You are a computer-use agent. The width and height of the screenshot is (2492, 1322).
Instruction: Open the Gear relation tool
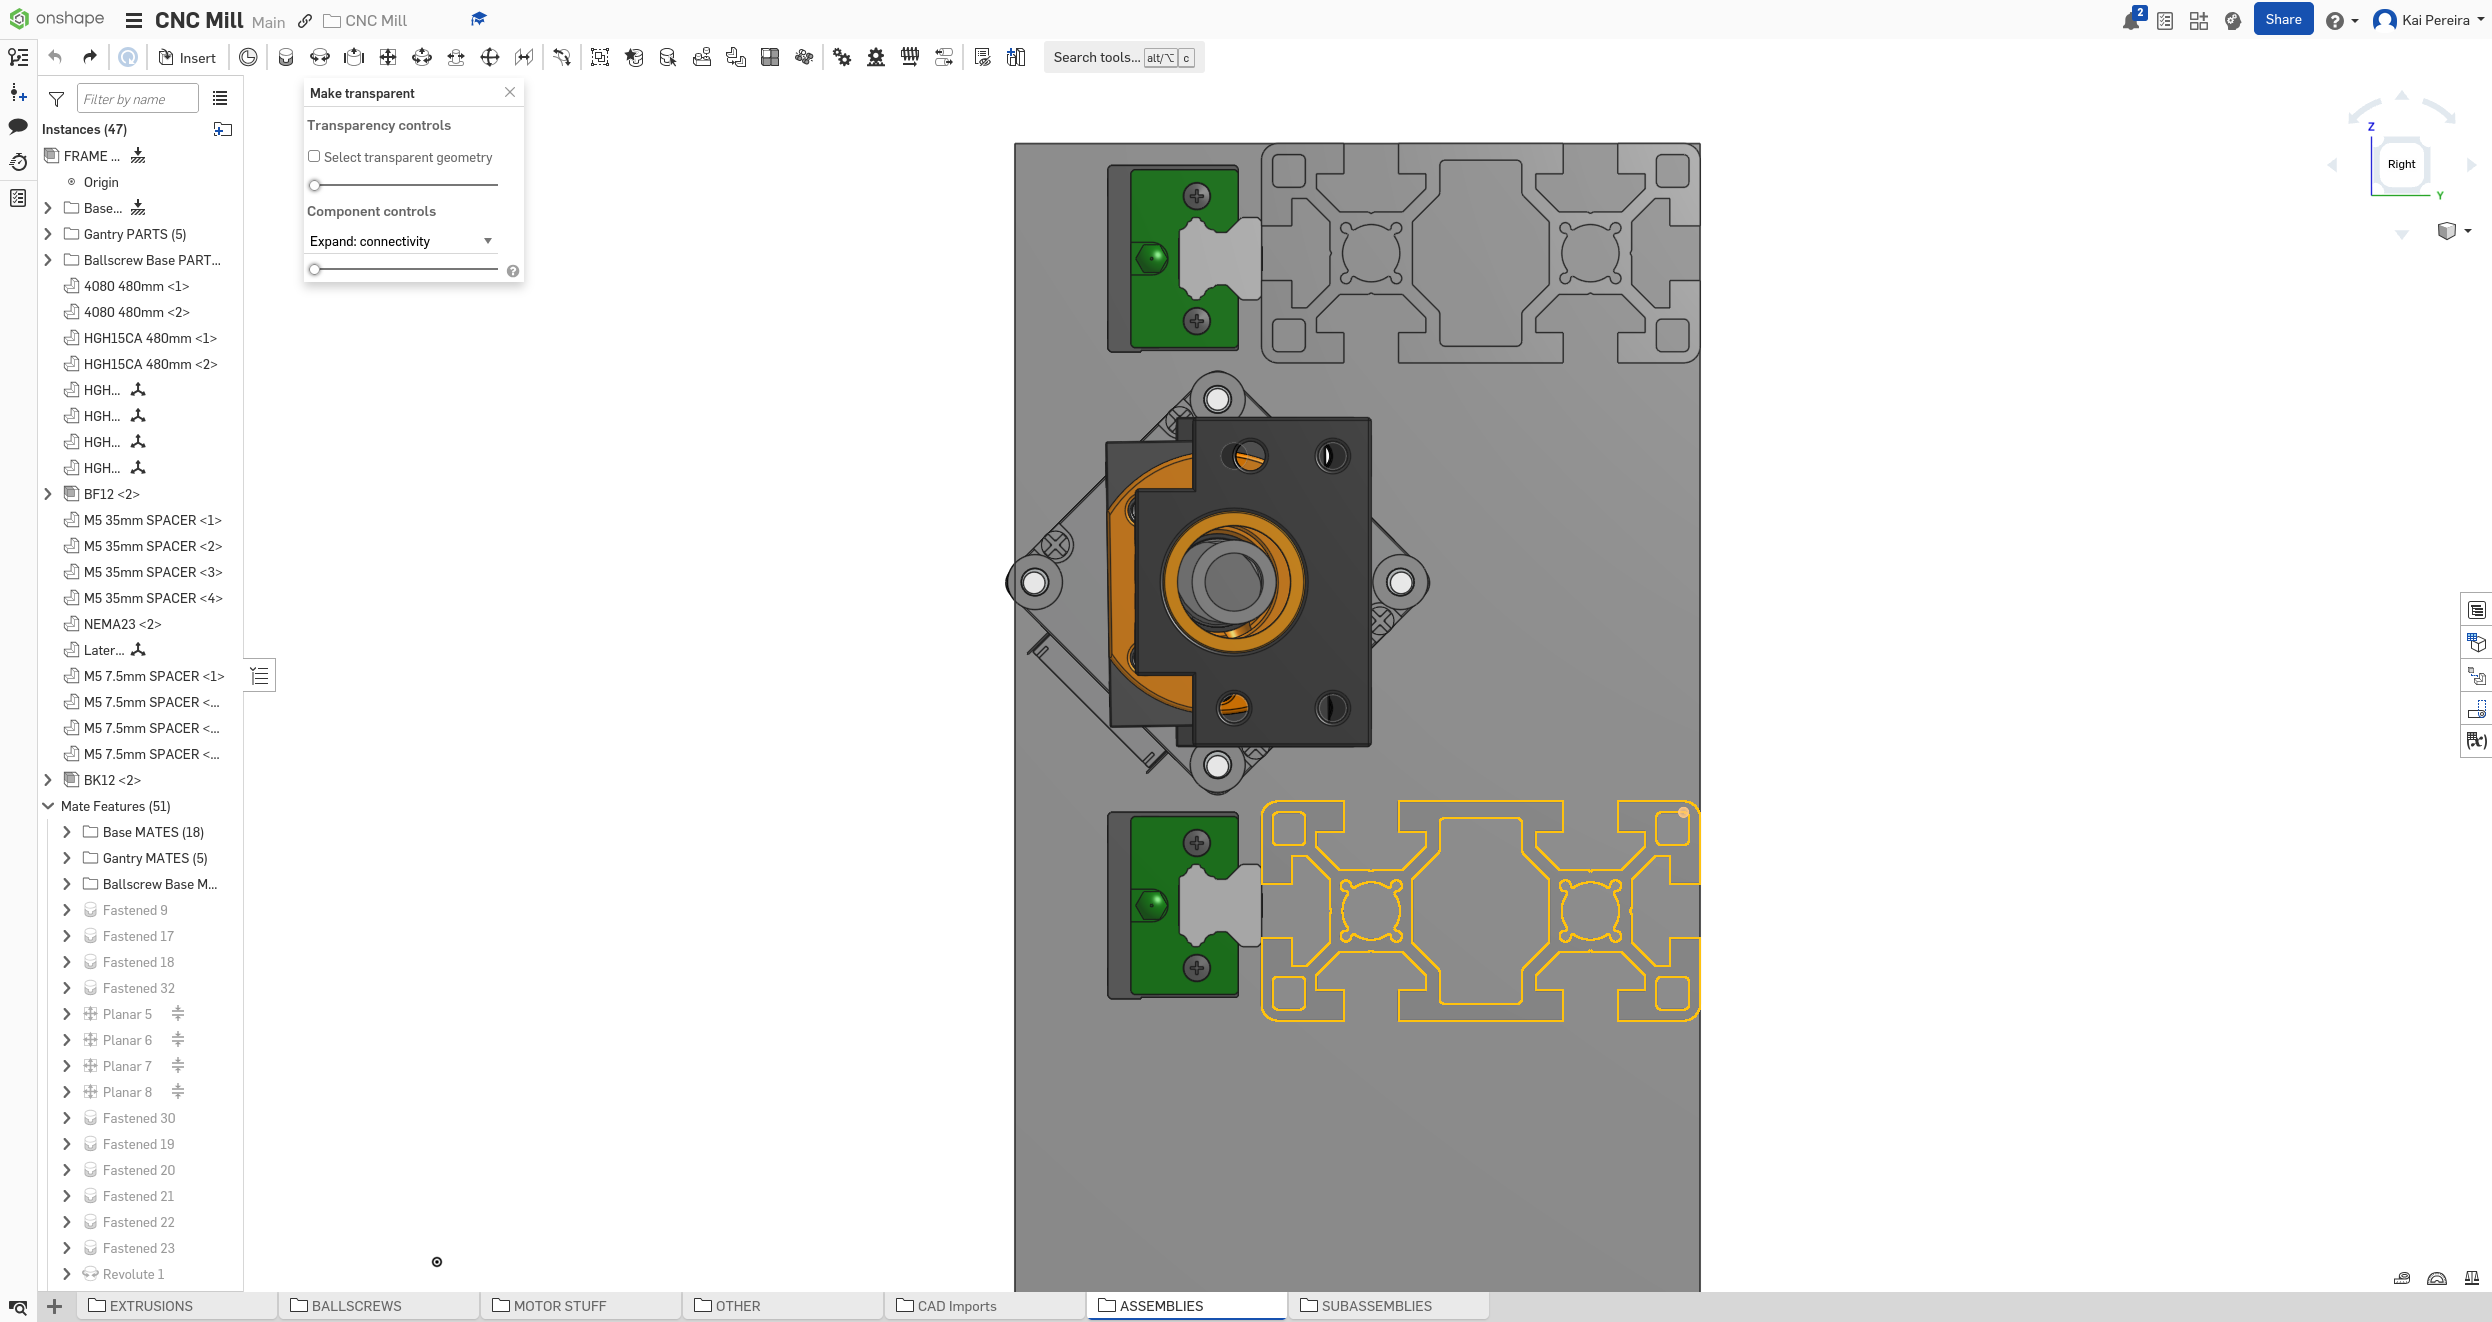tap(842, 58)
